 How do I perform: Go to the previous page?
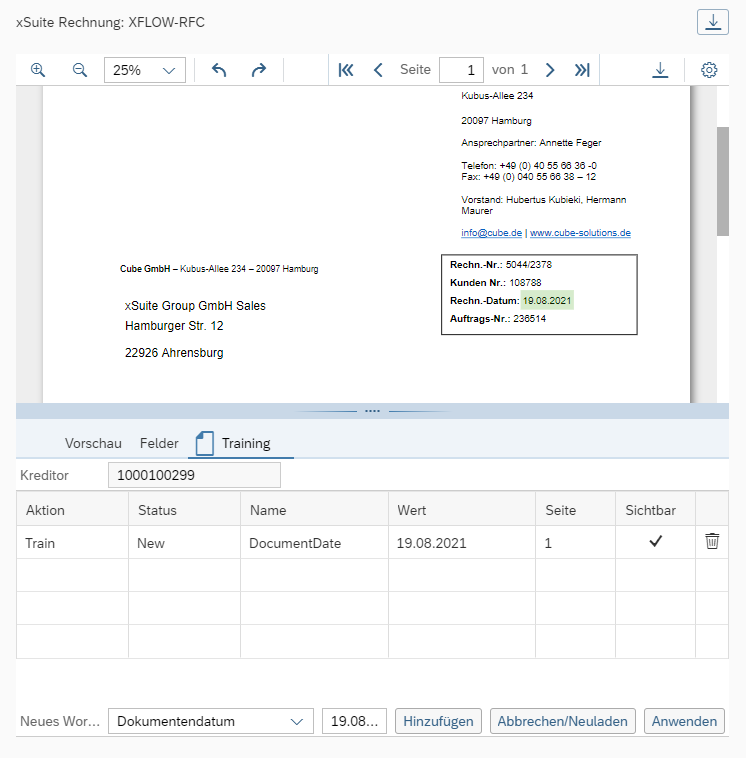pos(378,70)
